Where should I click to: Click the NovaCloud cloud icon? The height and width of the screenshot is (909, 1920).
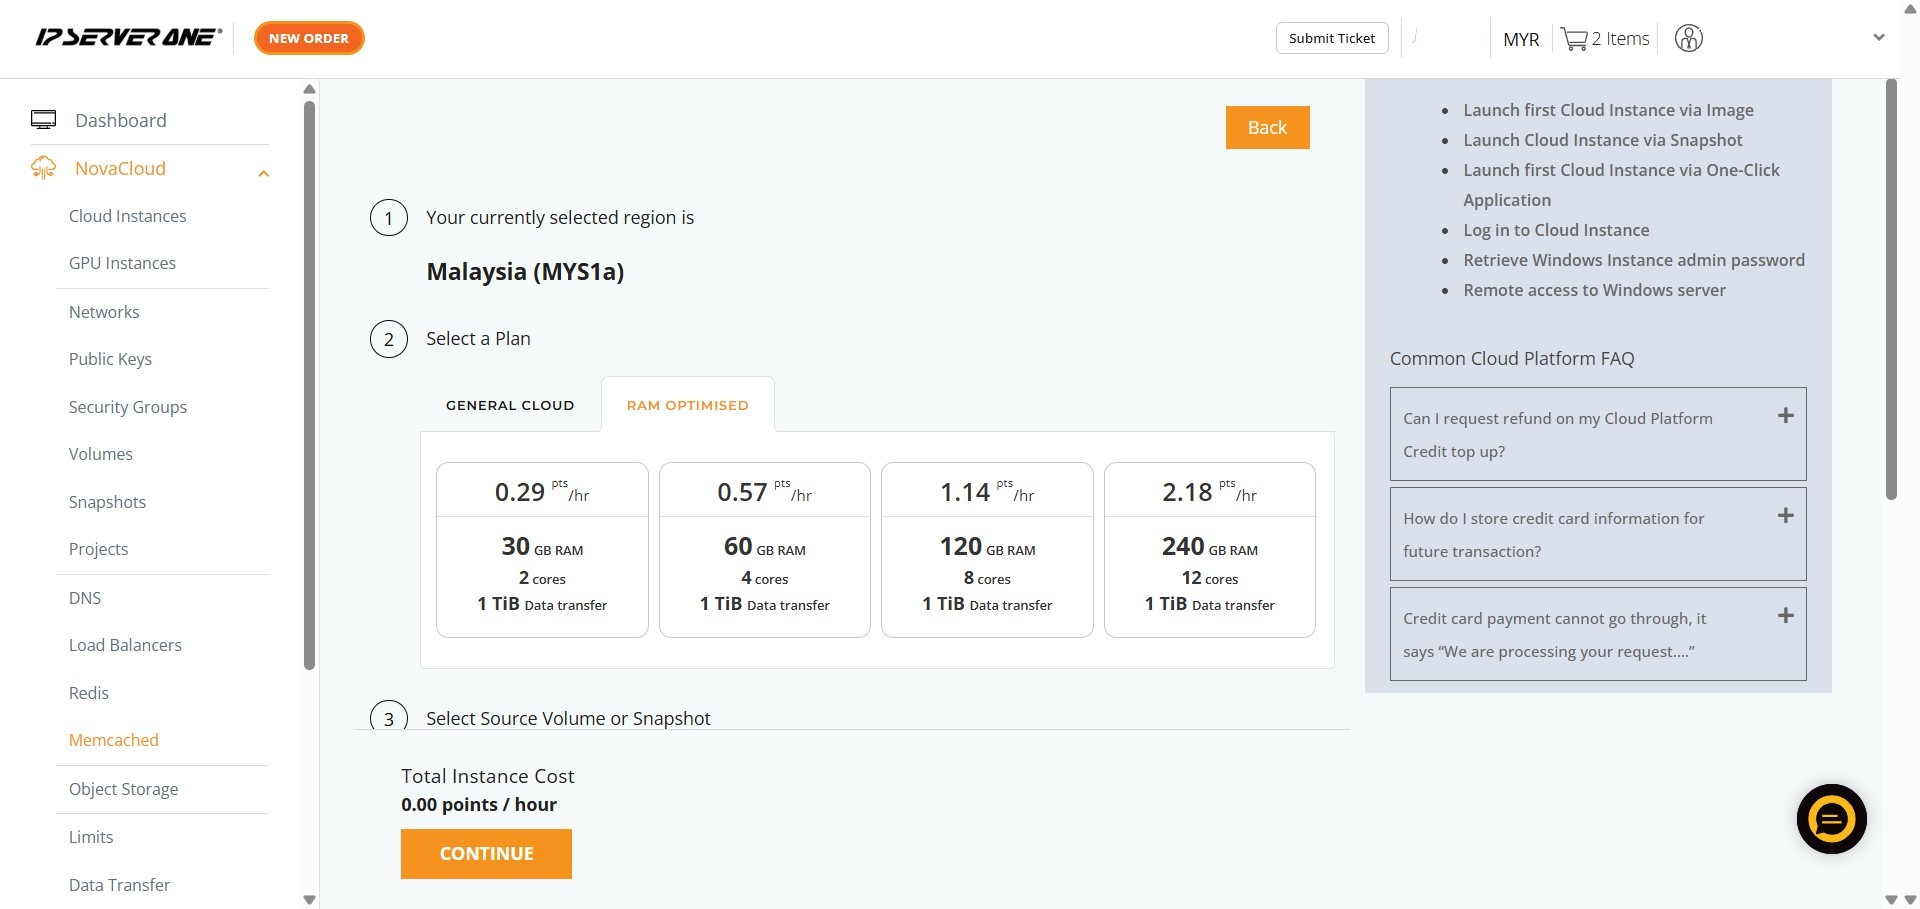pos(43,168)
